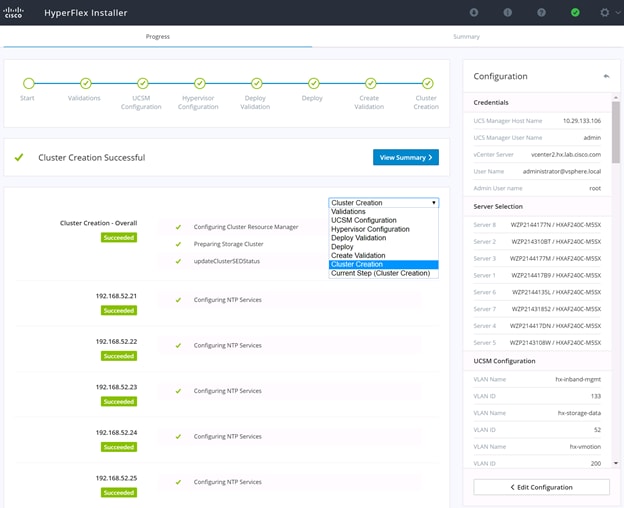Image resolution: width=624 pixels, height=508 pixels.
Task: Click the Deploy Validation step circle
Action: [257, 83]
